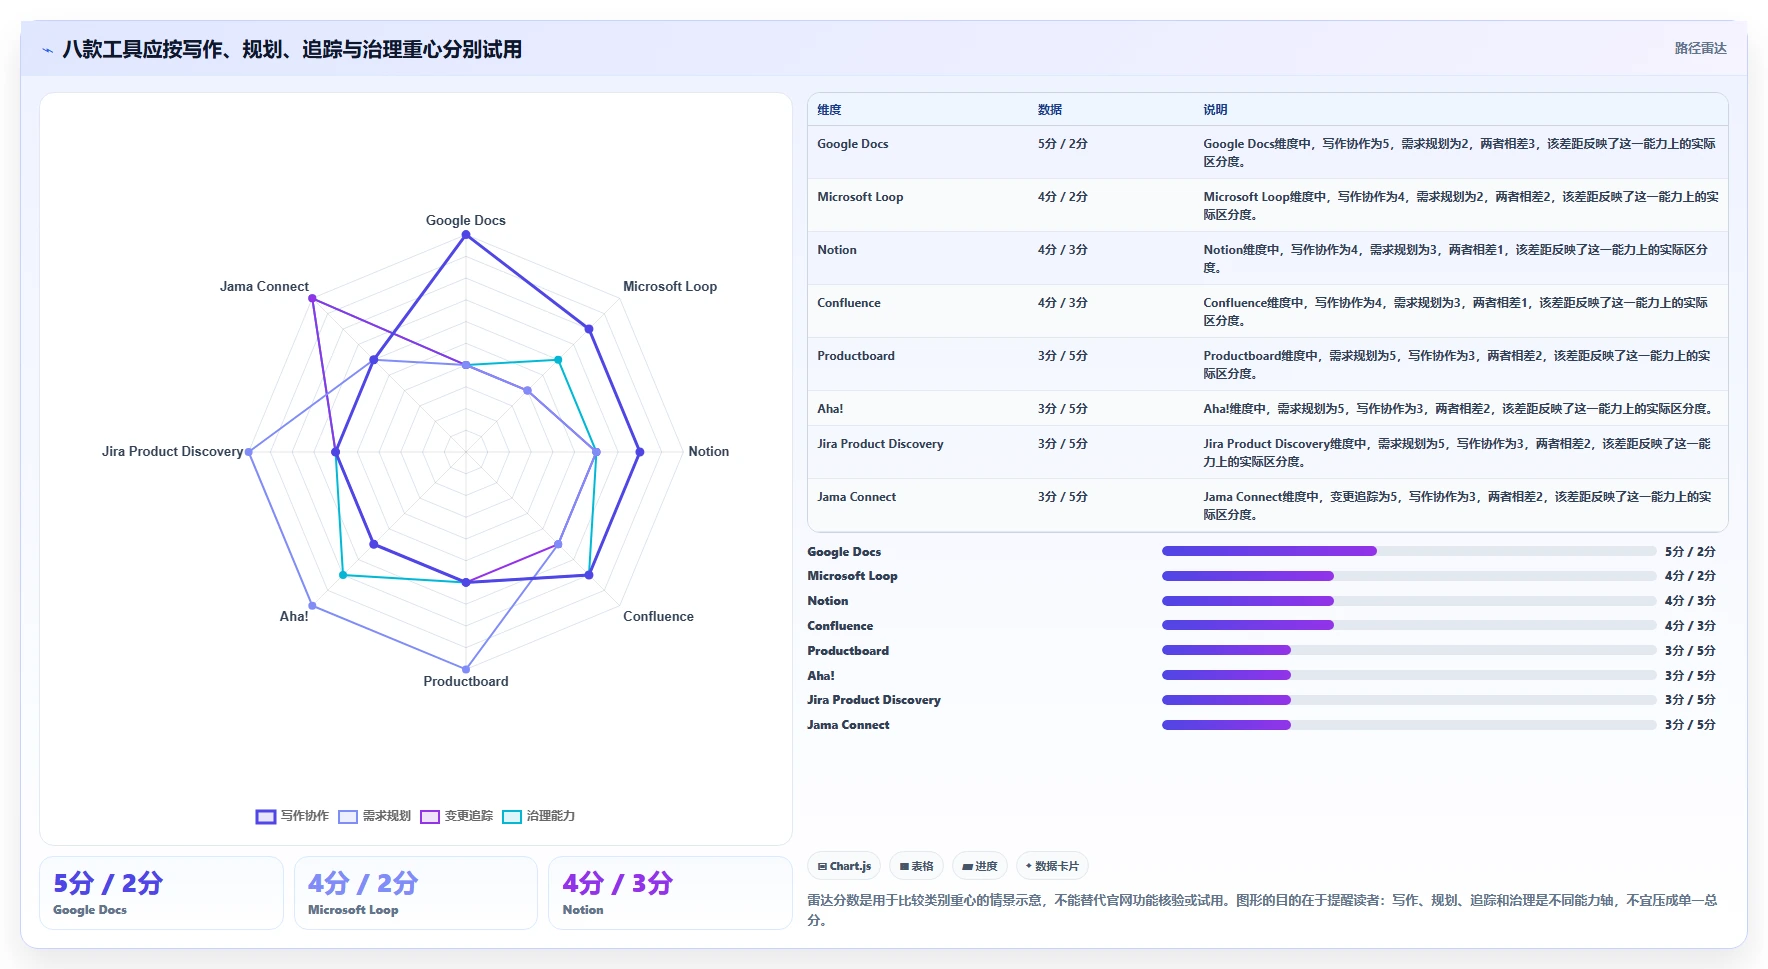Select the dark blue point on the Notion axis
1768x969 pixels.
click(x=640, y=452)
